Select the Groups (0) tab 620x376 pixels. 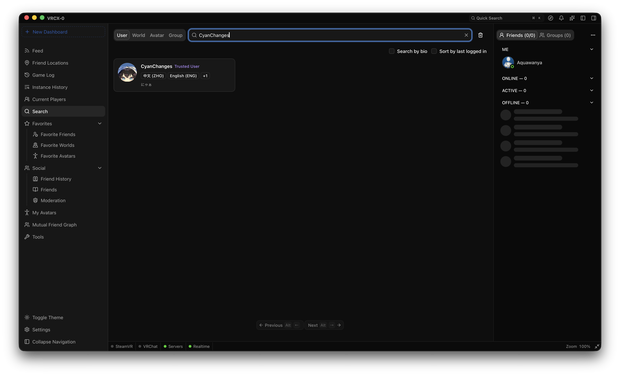coord(555,35)
